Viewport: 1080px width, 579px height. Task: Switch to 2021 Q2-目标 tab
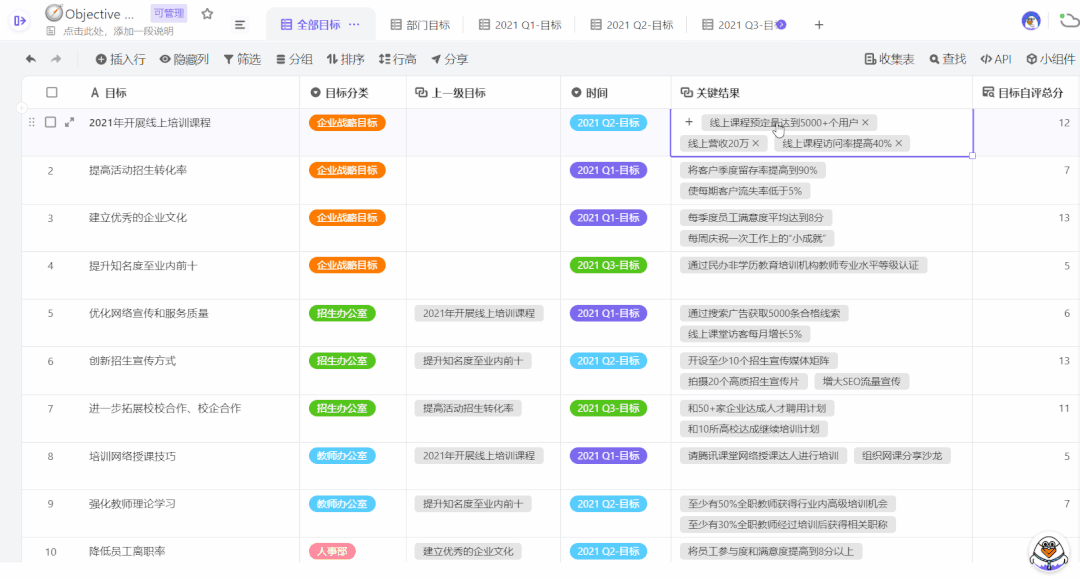632,25
